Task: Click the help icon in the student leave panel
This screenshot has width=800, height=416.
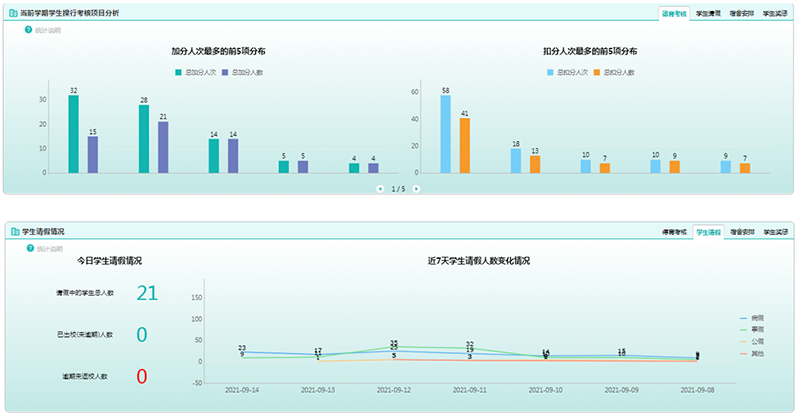Action: [x=30, y=248]
